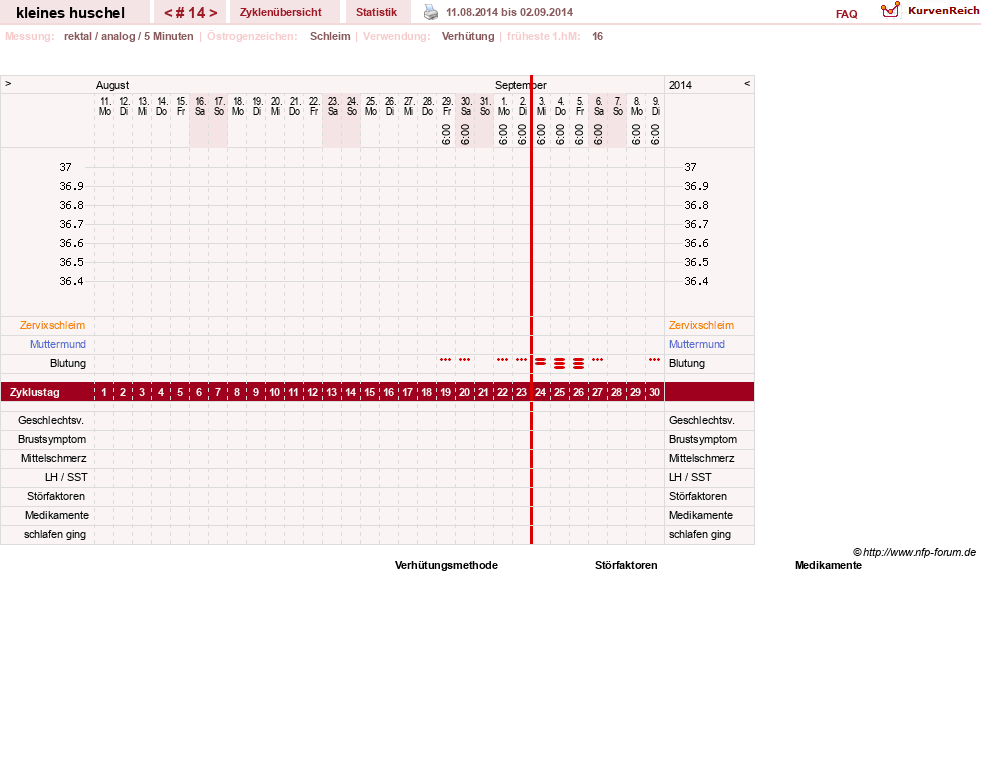
Task: Click the spotting dots on cycle day 20
Action: (x=464, y=360)
